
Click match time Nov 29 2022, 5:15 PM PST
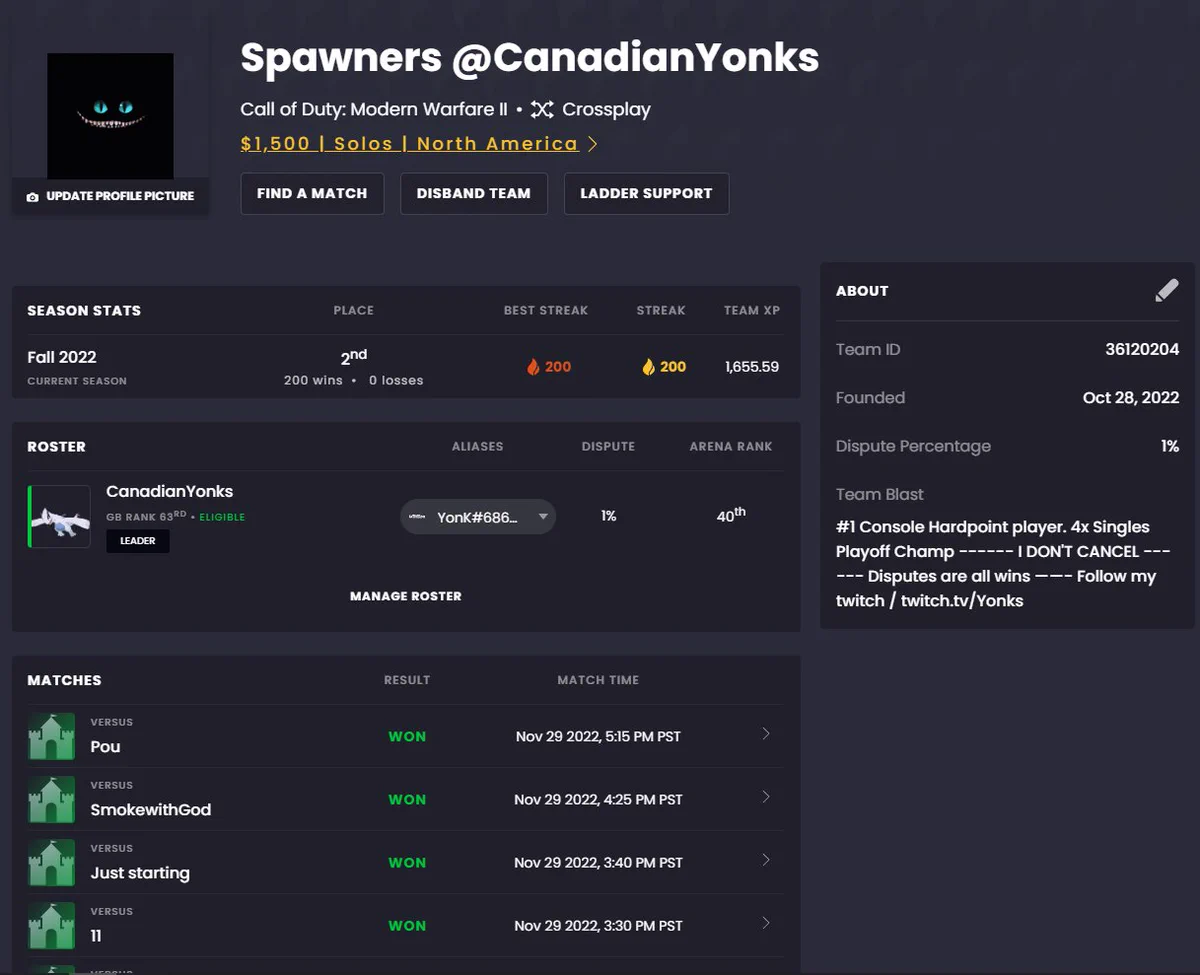[598, 736]
